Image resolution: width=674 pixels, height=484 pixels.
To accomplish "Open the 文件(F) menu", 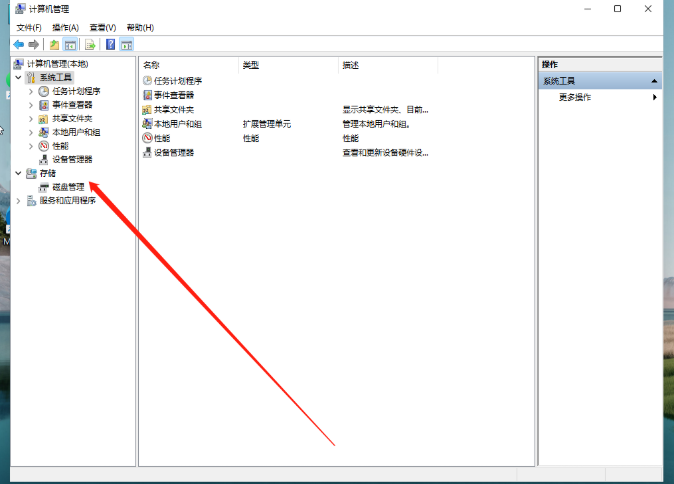I will (29, 27).
